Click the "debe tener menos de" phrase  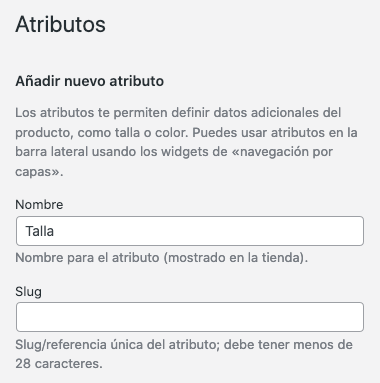pos(288,344)
